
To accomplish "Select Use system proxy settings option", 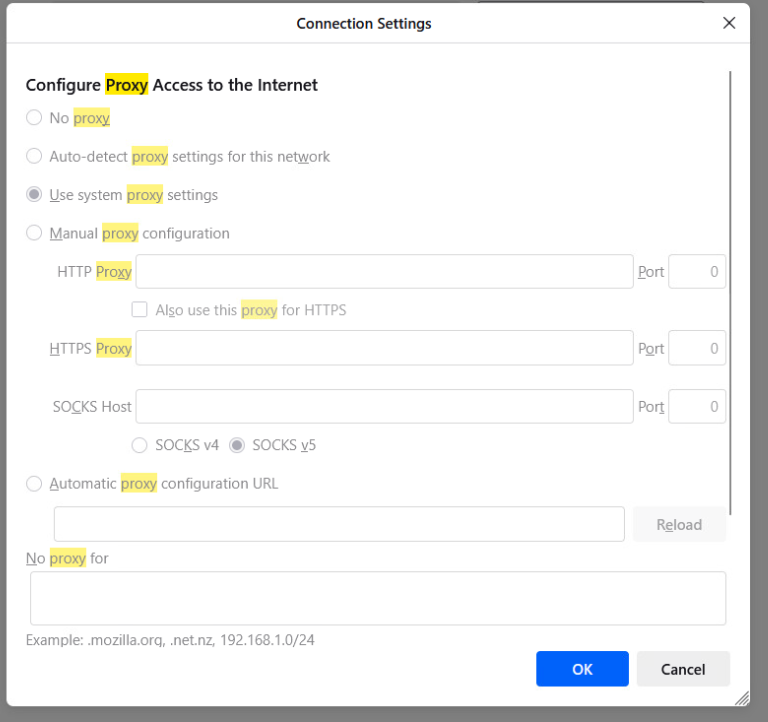I will point(35,195).
